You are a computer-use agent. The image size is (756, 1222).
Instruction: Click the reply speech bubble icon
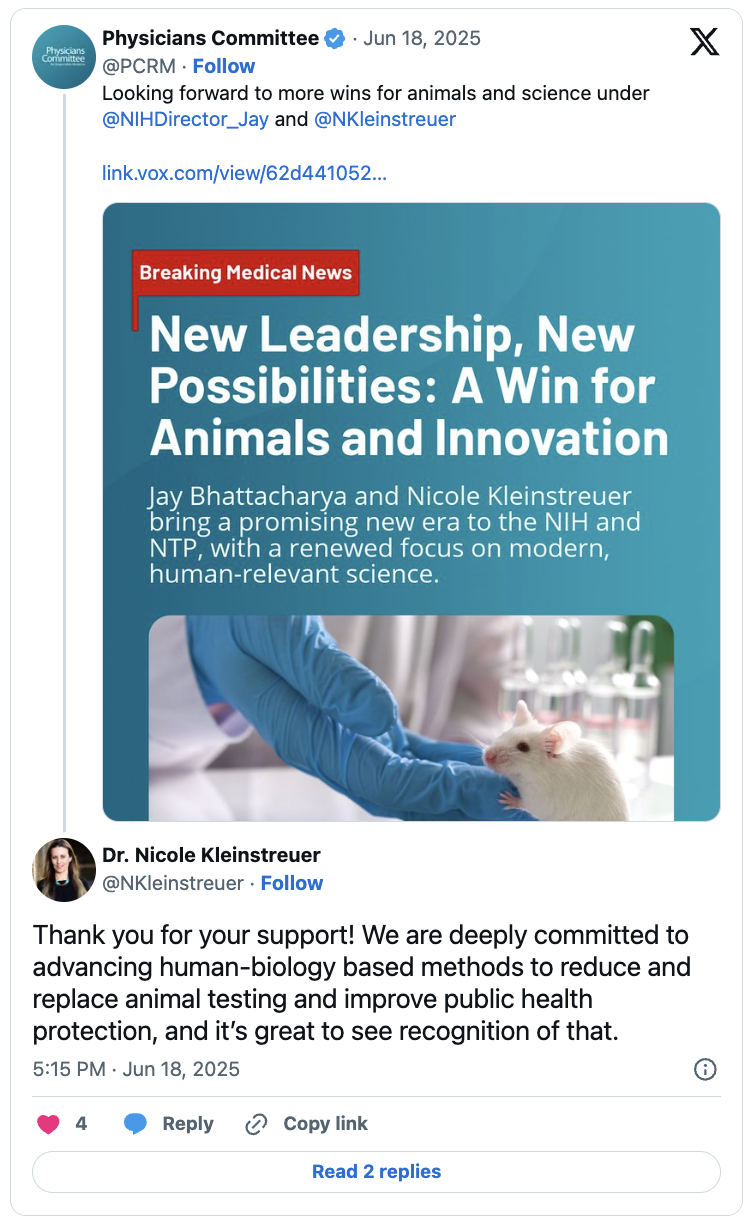click(x=135, y=1124)
